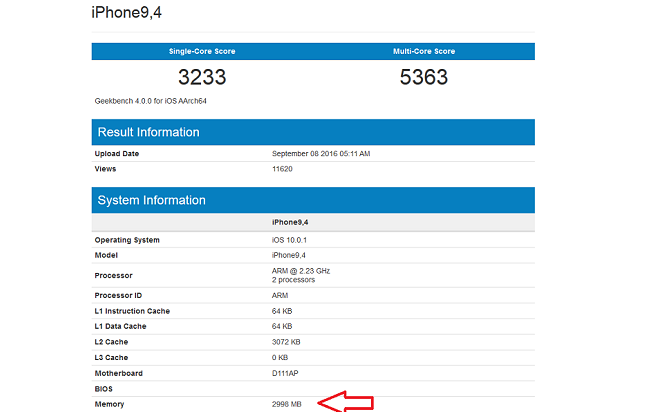Click the iPhone9,4 table column header

[x=290, y=223]
